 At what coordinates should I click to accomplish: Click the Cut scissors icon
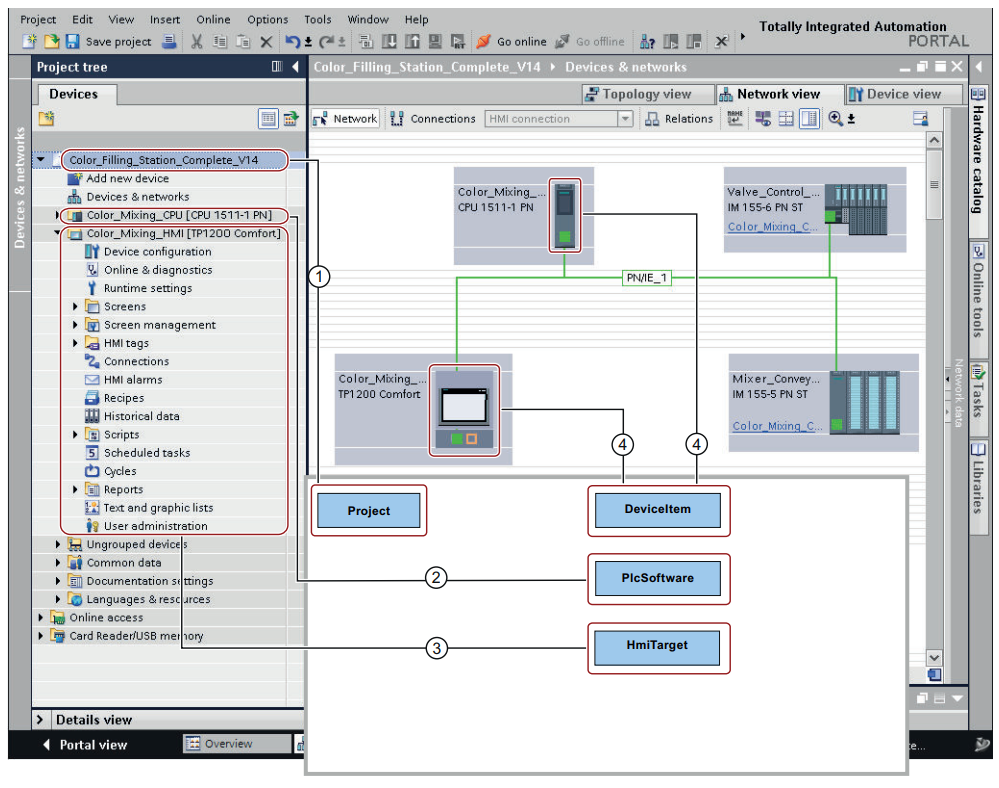[196, 42]
